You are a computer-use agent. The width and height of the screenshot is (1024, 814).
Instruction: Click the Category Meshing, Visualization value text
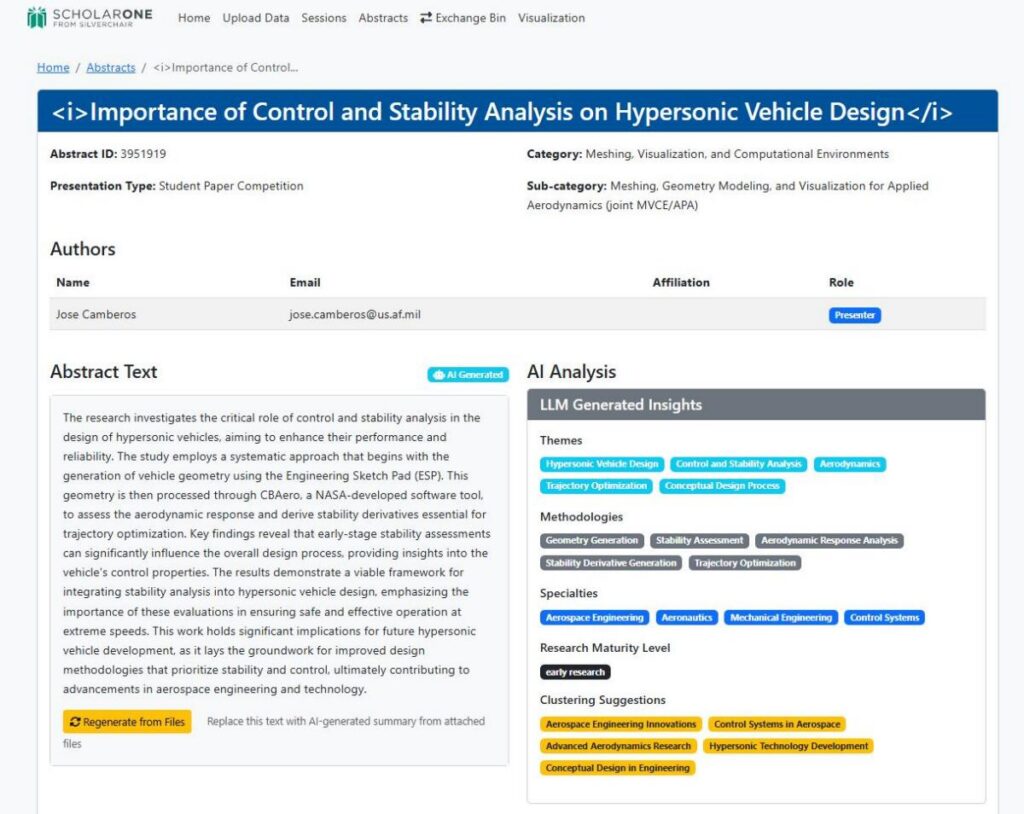click(x=737, y=154)
